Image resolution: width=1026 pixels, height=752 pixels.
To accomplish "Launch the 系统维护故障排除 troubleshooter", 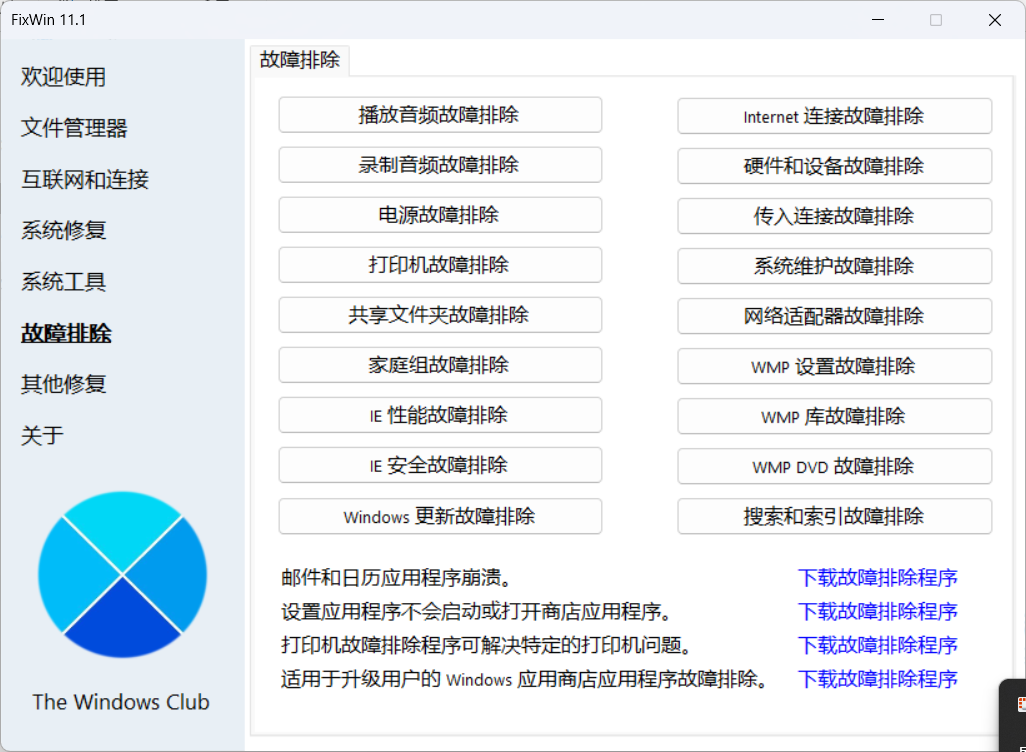I will click(x=834, y=266).
